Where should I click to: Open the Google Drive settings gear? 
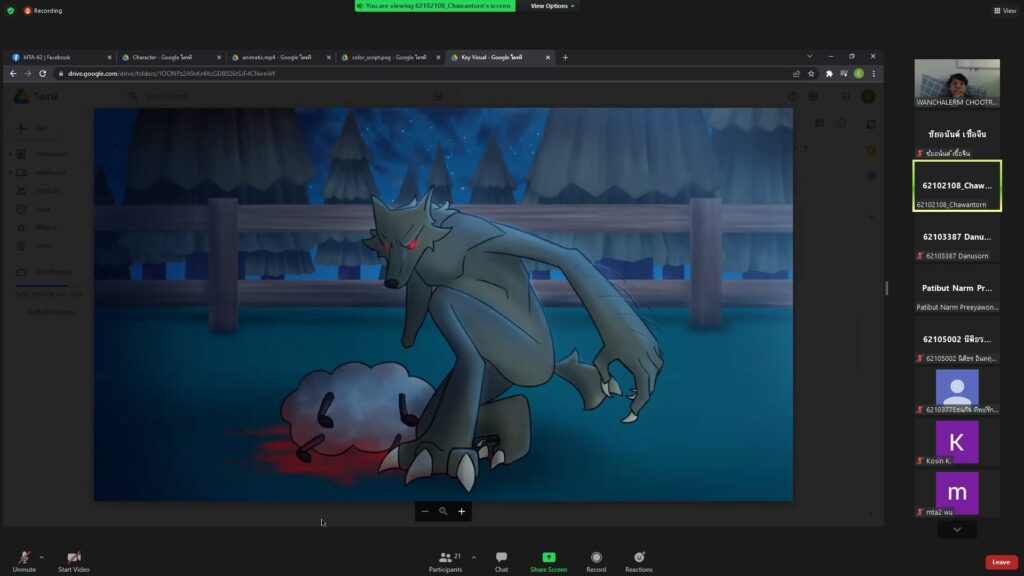pos(812,96)
